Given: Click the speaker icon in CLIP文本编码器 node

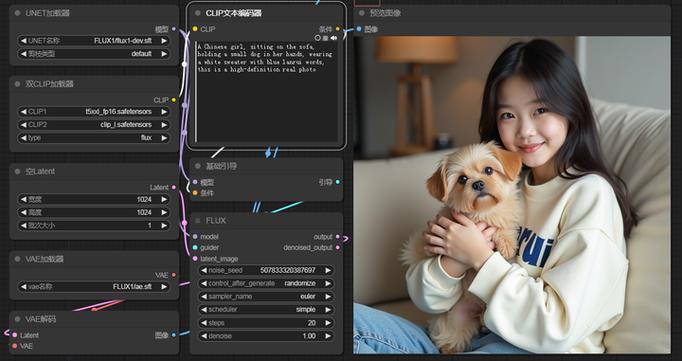Looking at the screenshot, I should tap(334, 38).
